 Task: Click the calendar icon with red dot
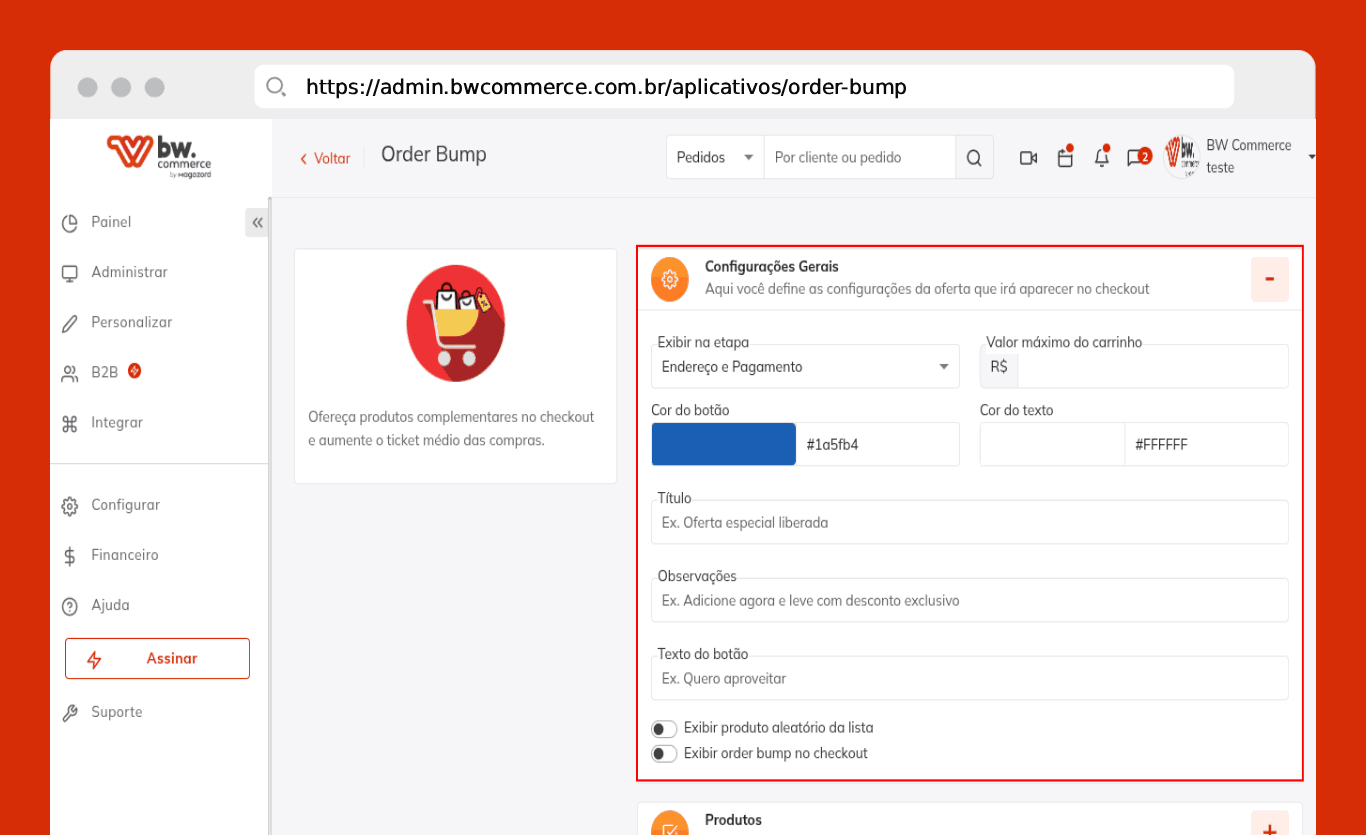coord(1065,156)
